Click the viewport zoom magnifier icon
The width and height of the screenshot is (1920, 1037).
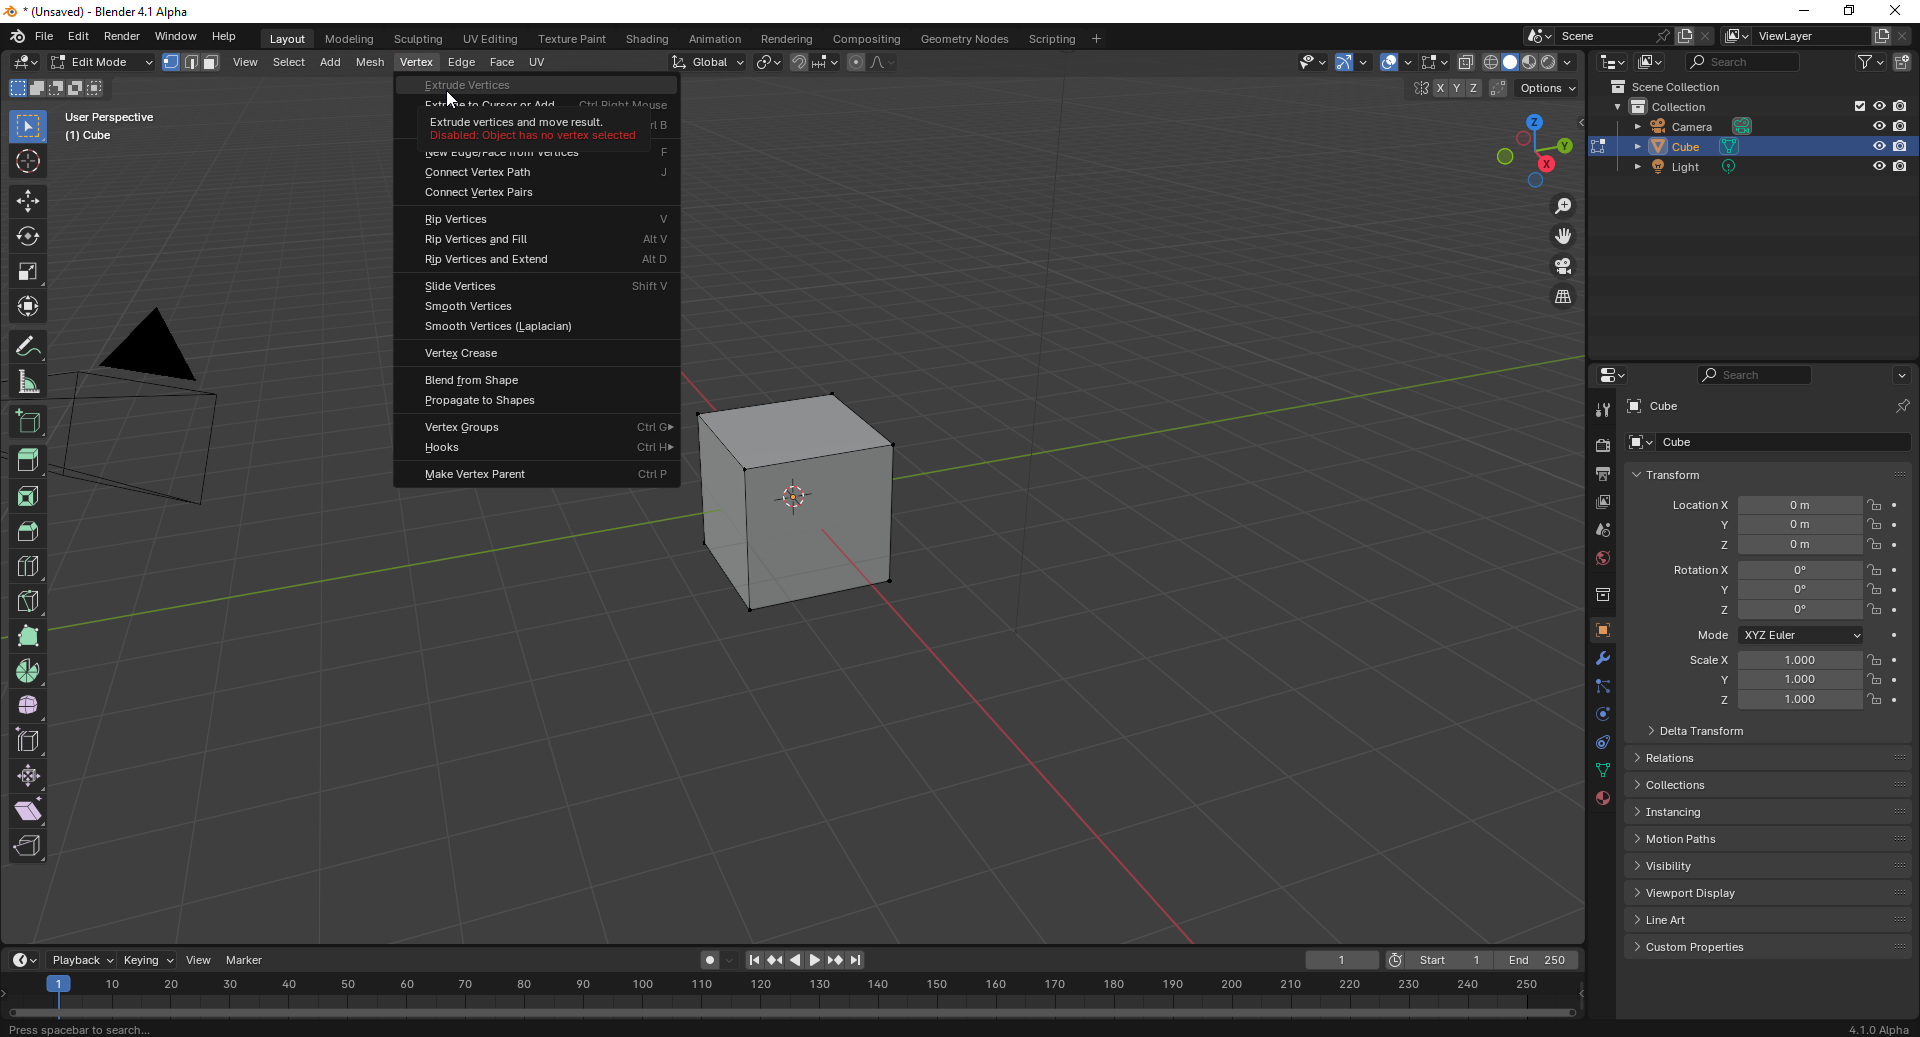pyautogui.click(x=1562, y=206)
